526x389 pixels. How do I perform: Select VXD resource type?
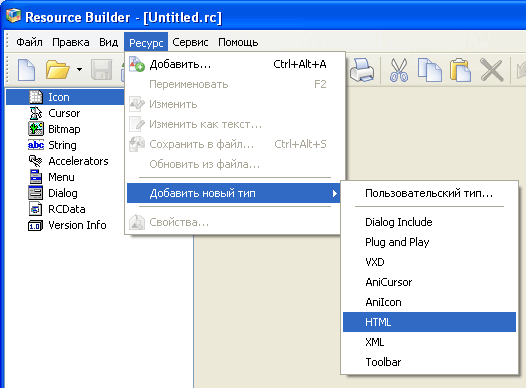[429, 262]
